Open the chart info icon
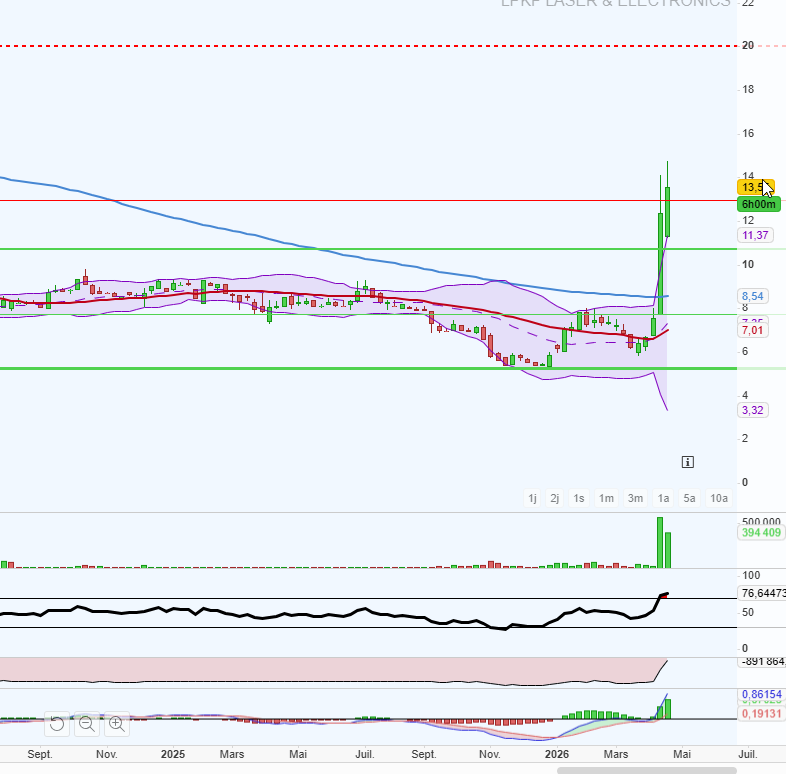786x774 pixels. click(688, 462)
